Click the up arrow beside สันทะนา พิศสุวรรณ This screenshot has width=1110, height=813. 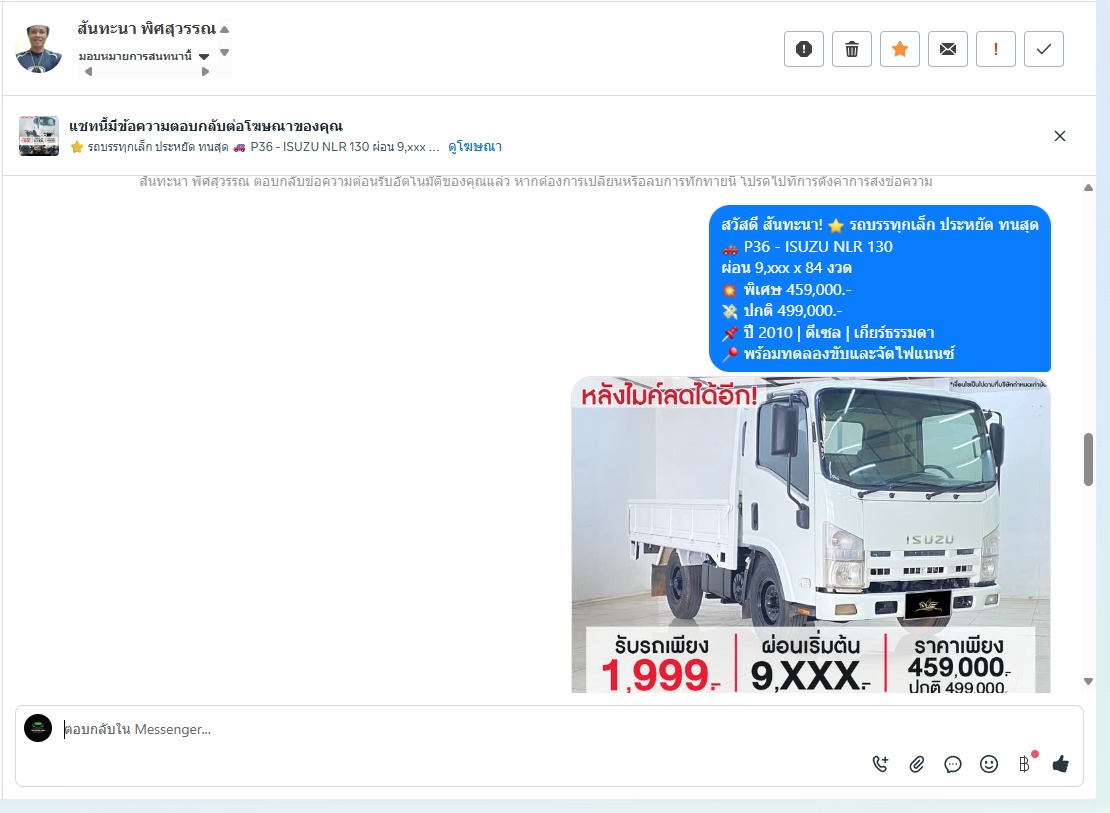[224, 29]
